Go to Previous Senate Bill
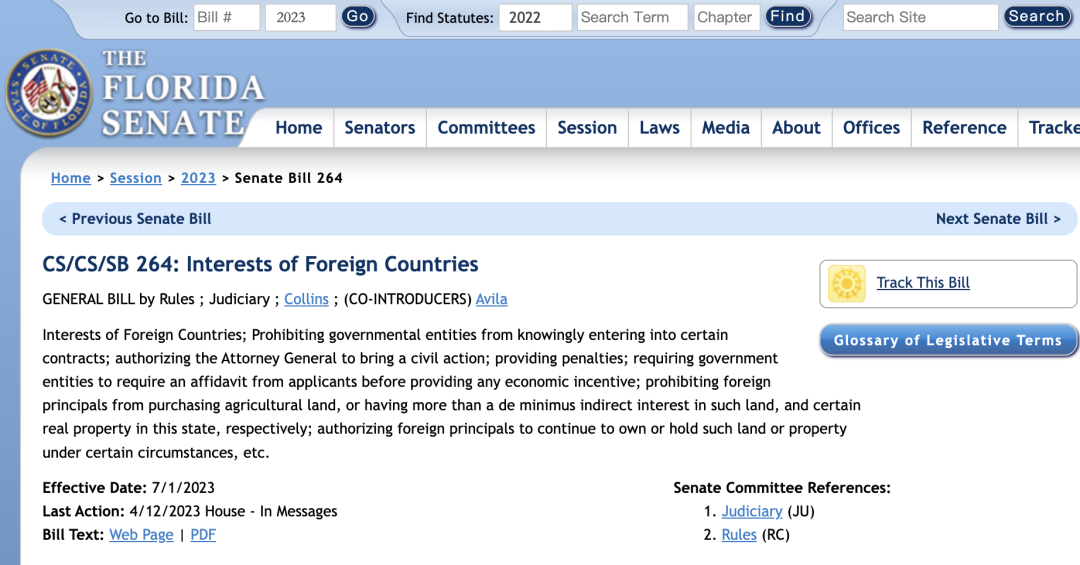Image resolution: width=1080 pixels, height=565 pixels. [x=135, y=218]
